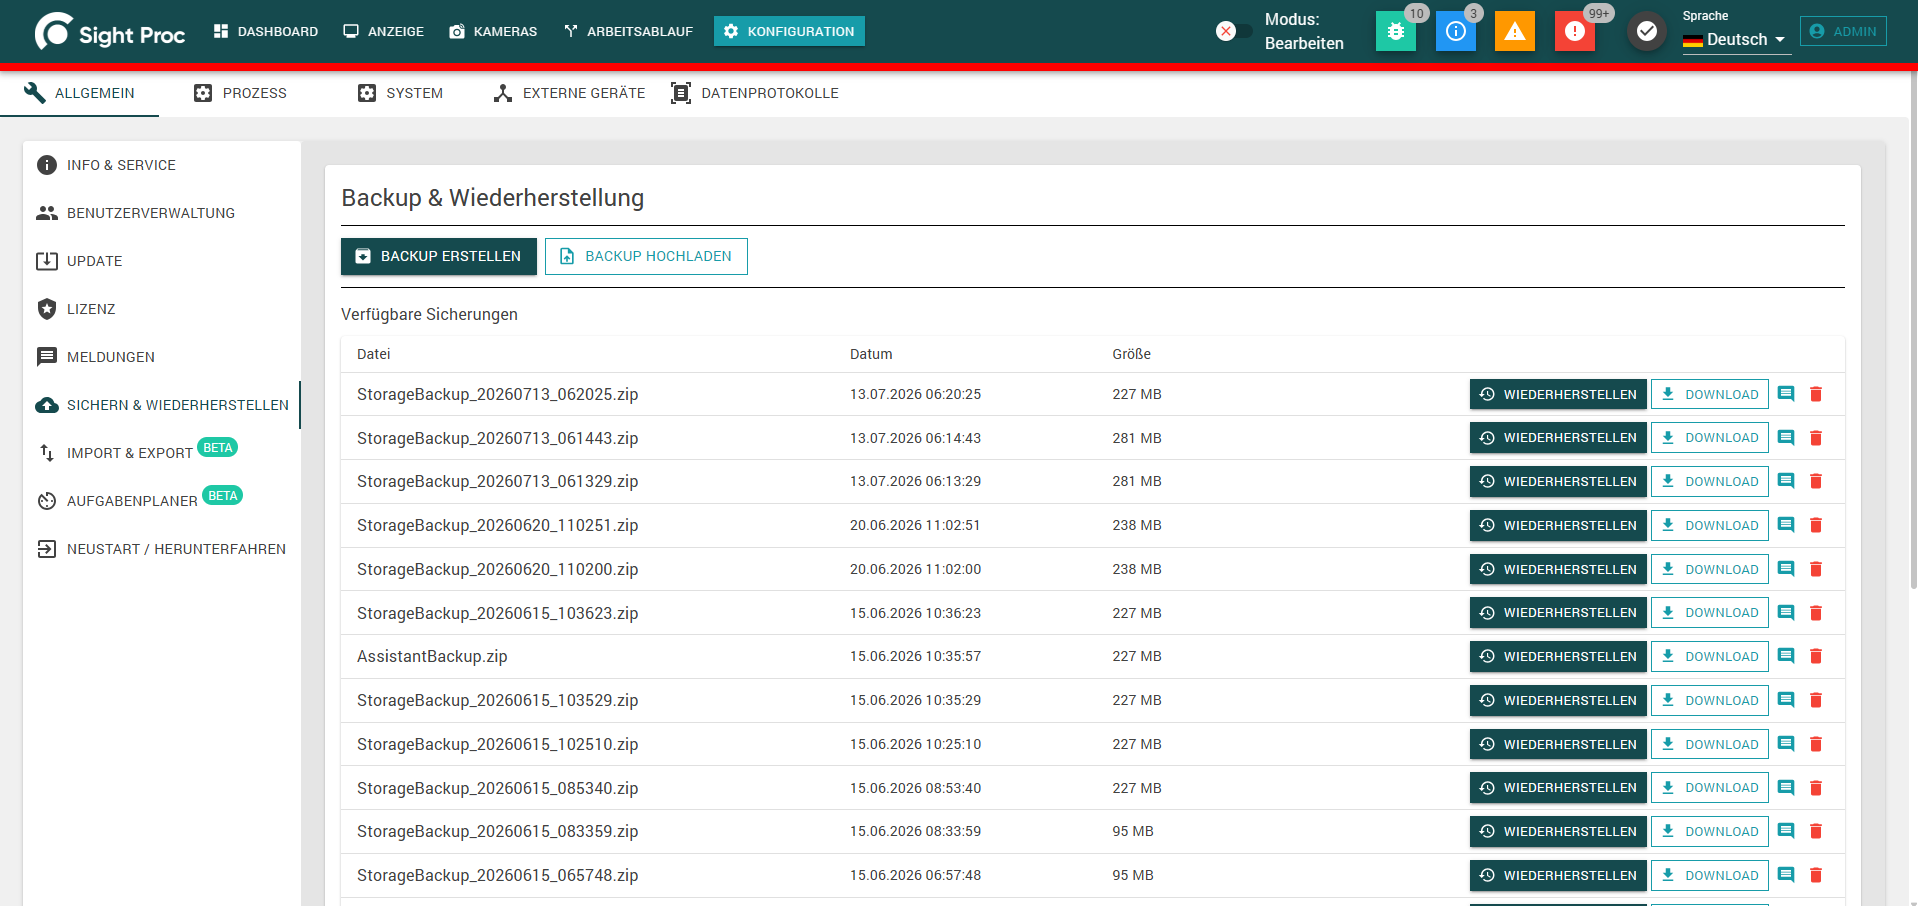Click the Sight Proc logo
The width and height of the screenshot is (1918, 906).
[x=110, y=32]
